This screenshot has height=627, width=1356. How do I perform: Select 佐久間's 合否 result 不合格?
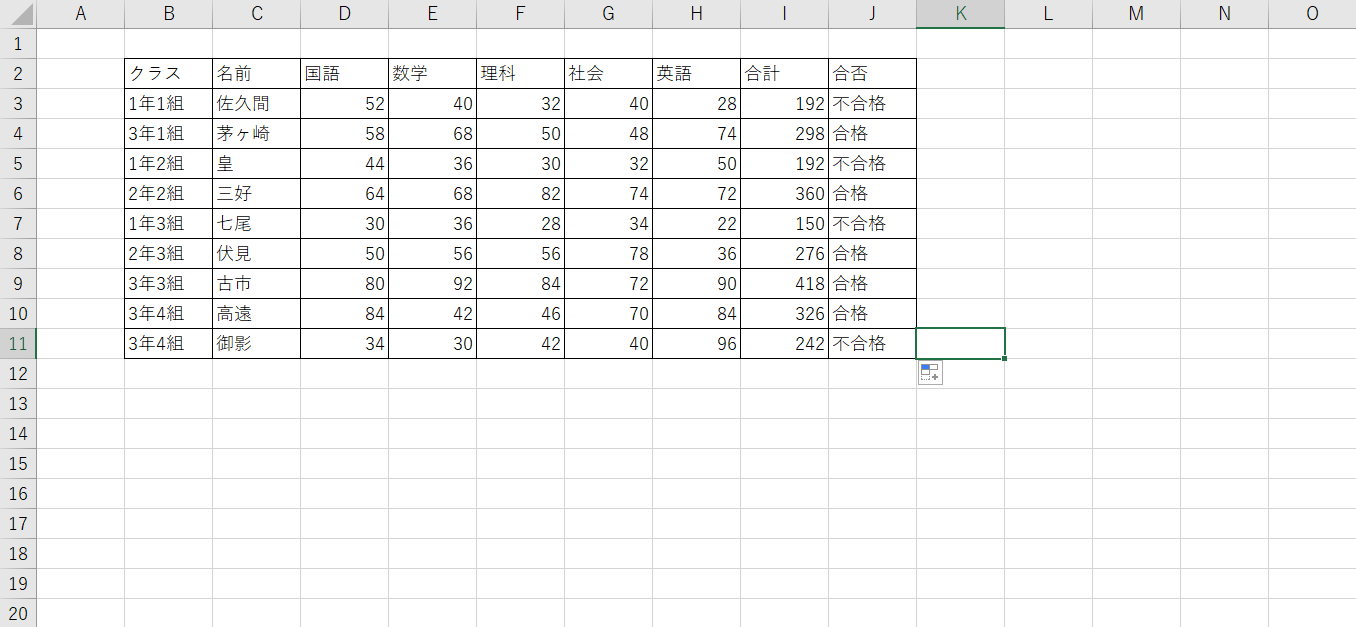point(873,104)
